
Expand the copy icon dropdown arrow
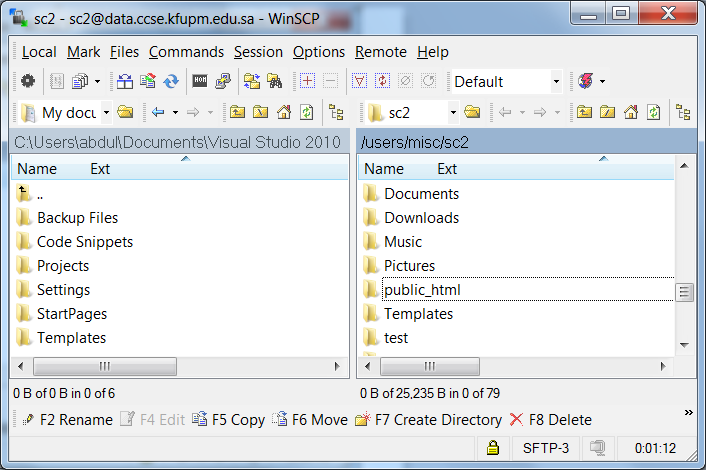coord(97,81)
